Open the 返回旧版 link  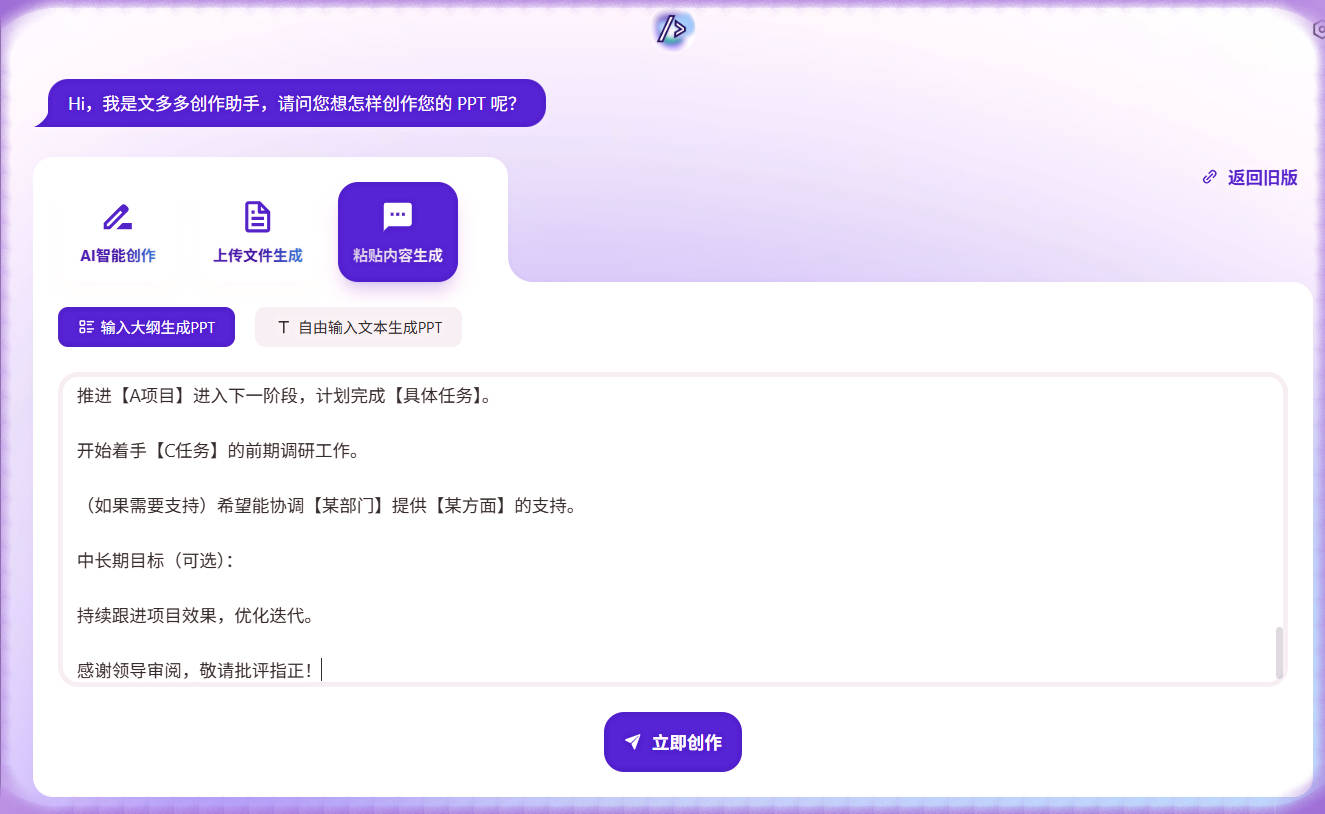1250,177
